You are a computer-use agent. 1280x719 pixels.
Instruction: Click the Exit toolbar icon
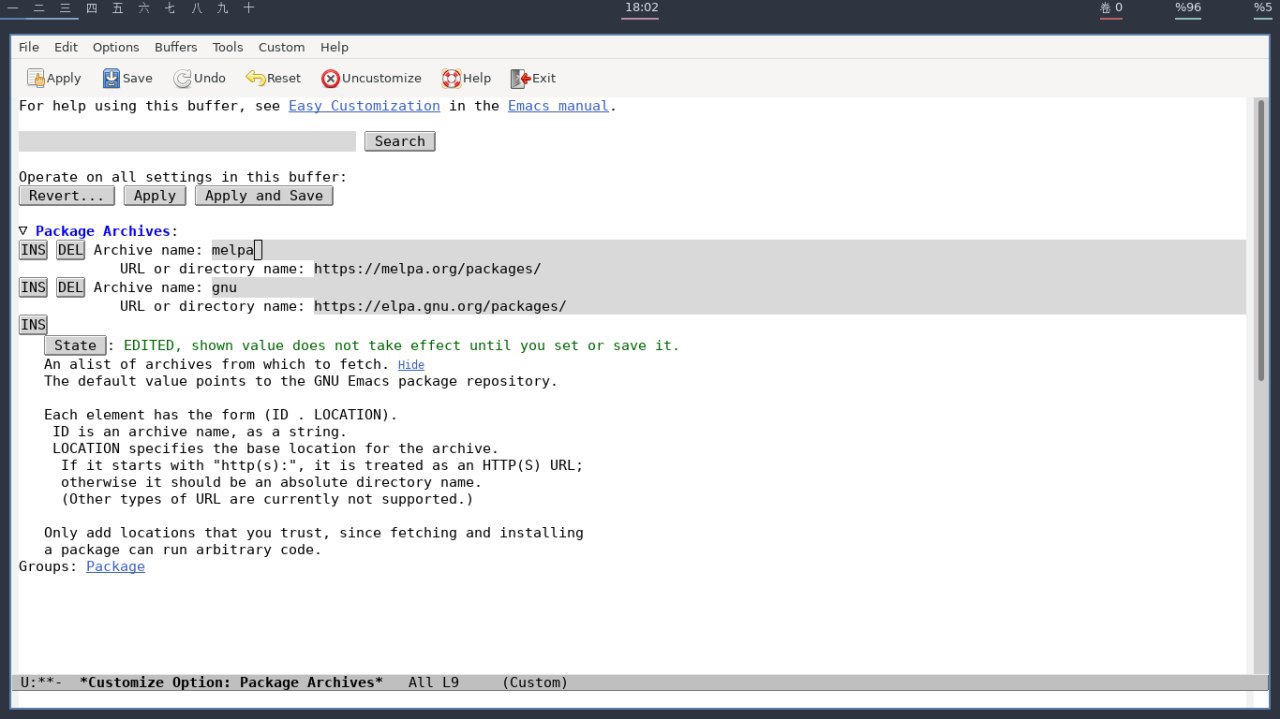(533, 78)
